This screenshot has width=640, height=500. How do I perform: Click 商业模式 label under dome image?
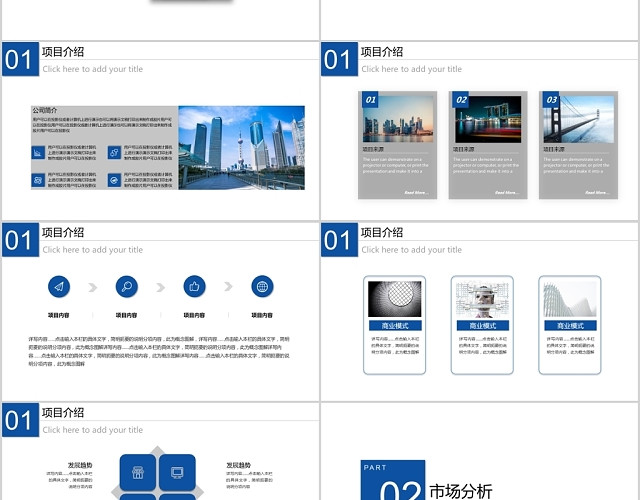pyautogui.click(x=395, y=326)
